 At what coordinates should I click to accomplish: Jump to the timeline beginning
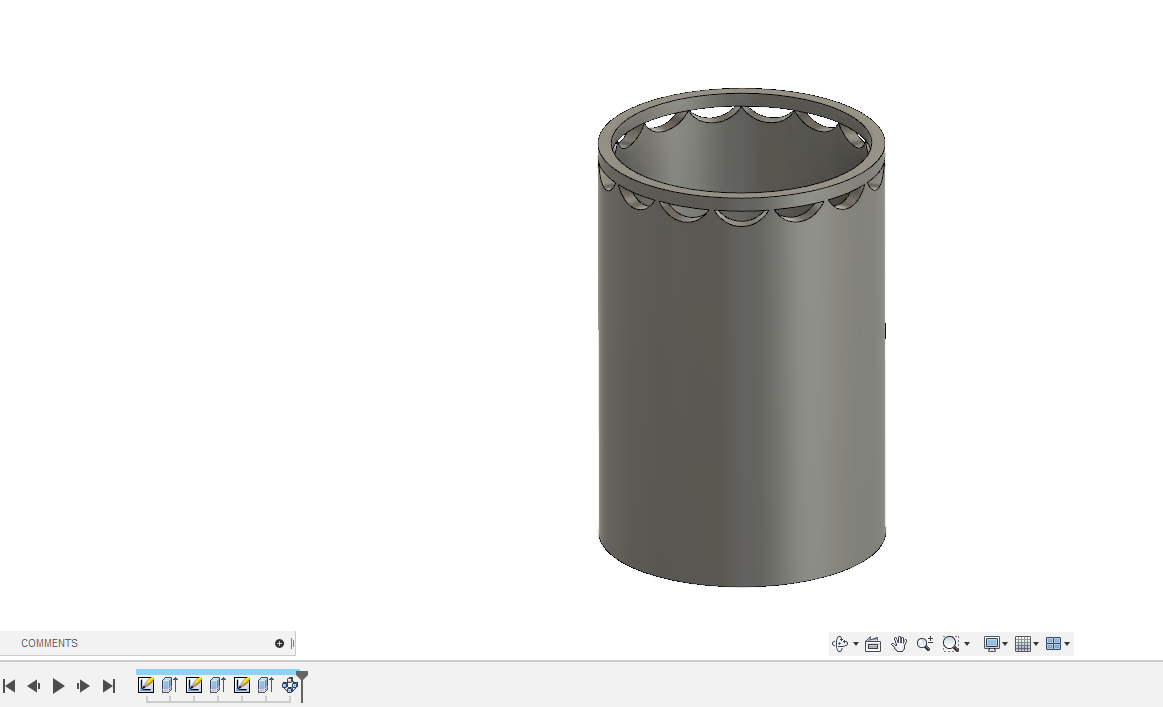tap(9, 686)
